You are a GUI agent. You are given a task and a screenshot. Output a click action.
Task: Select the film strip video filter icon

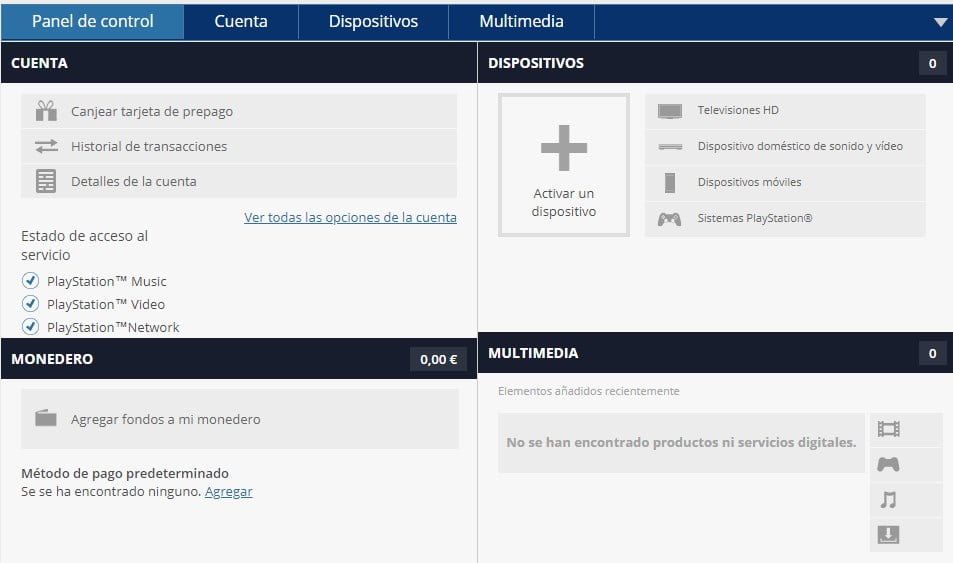pyautogui.click(x=889, y=429)
